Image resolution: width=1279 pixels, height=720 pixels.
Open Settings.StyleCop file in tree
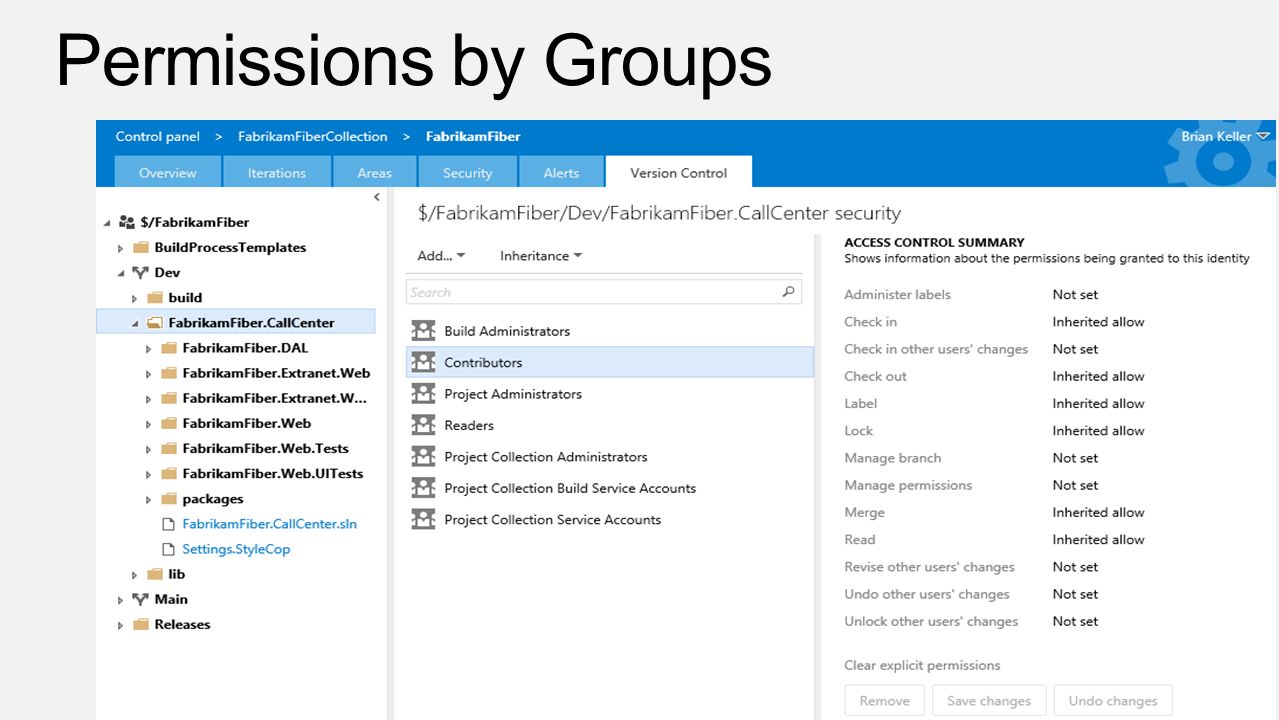(236, 549)
